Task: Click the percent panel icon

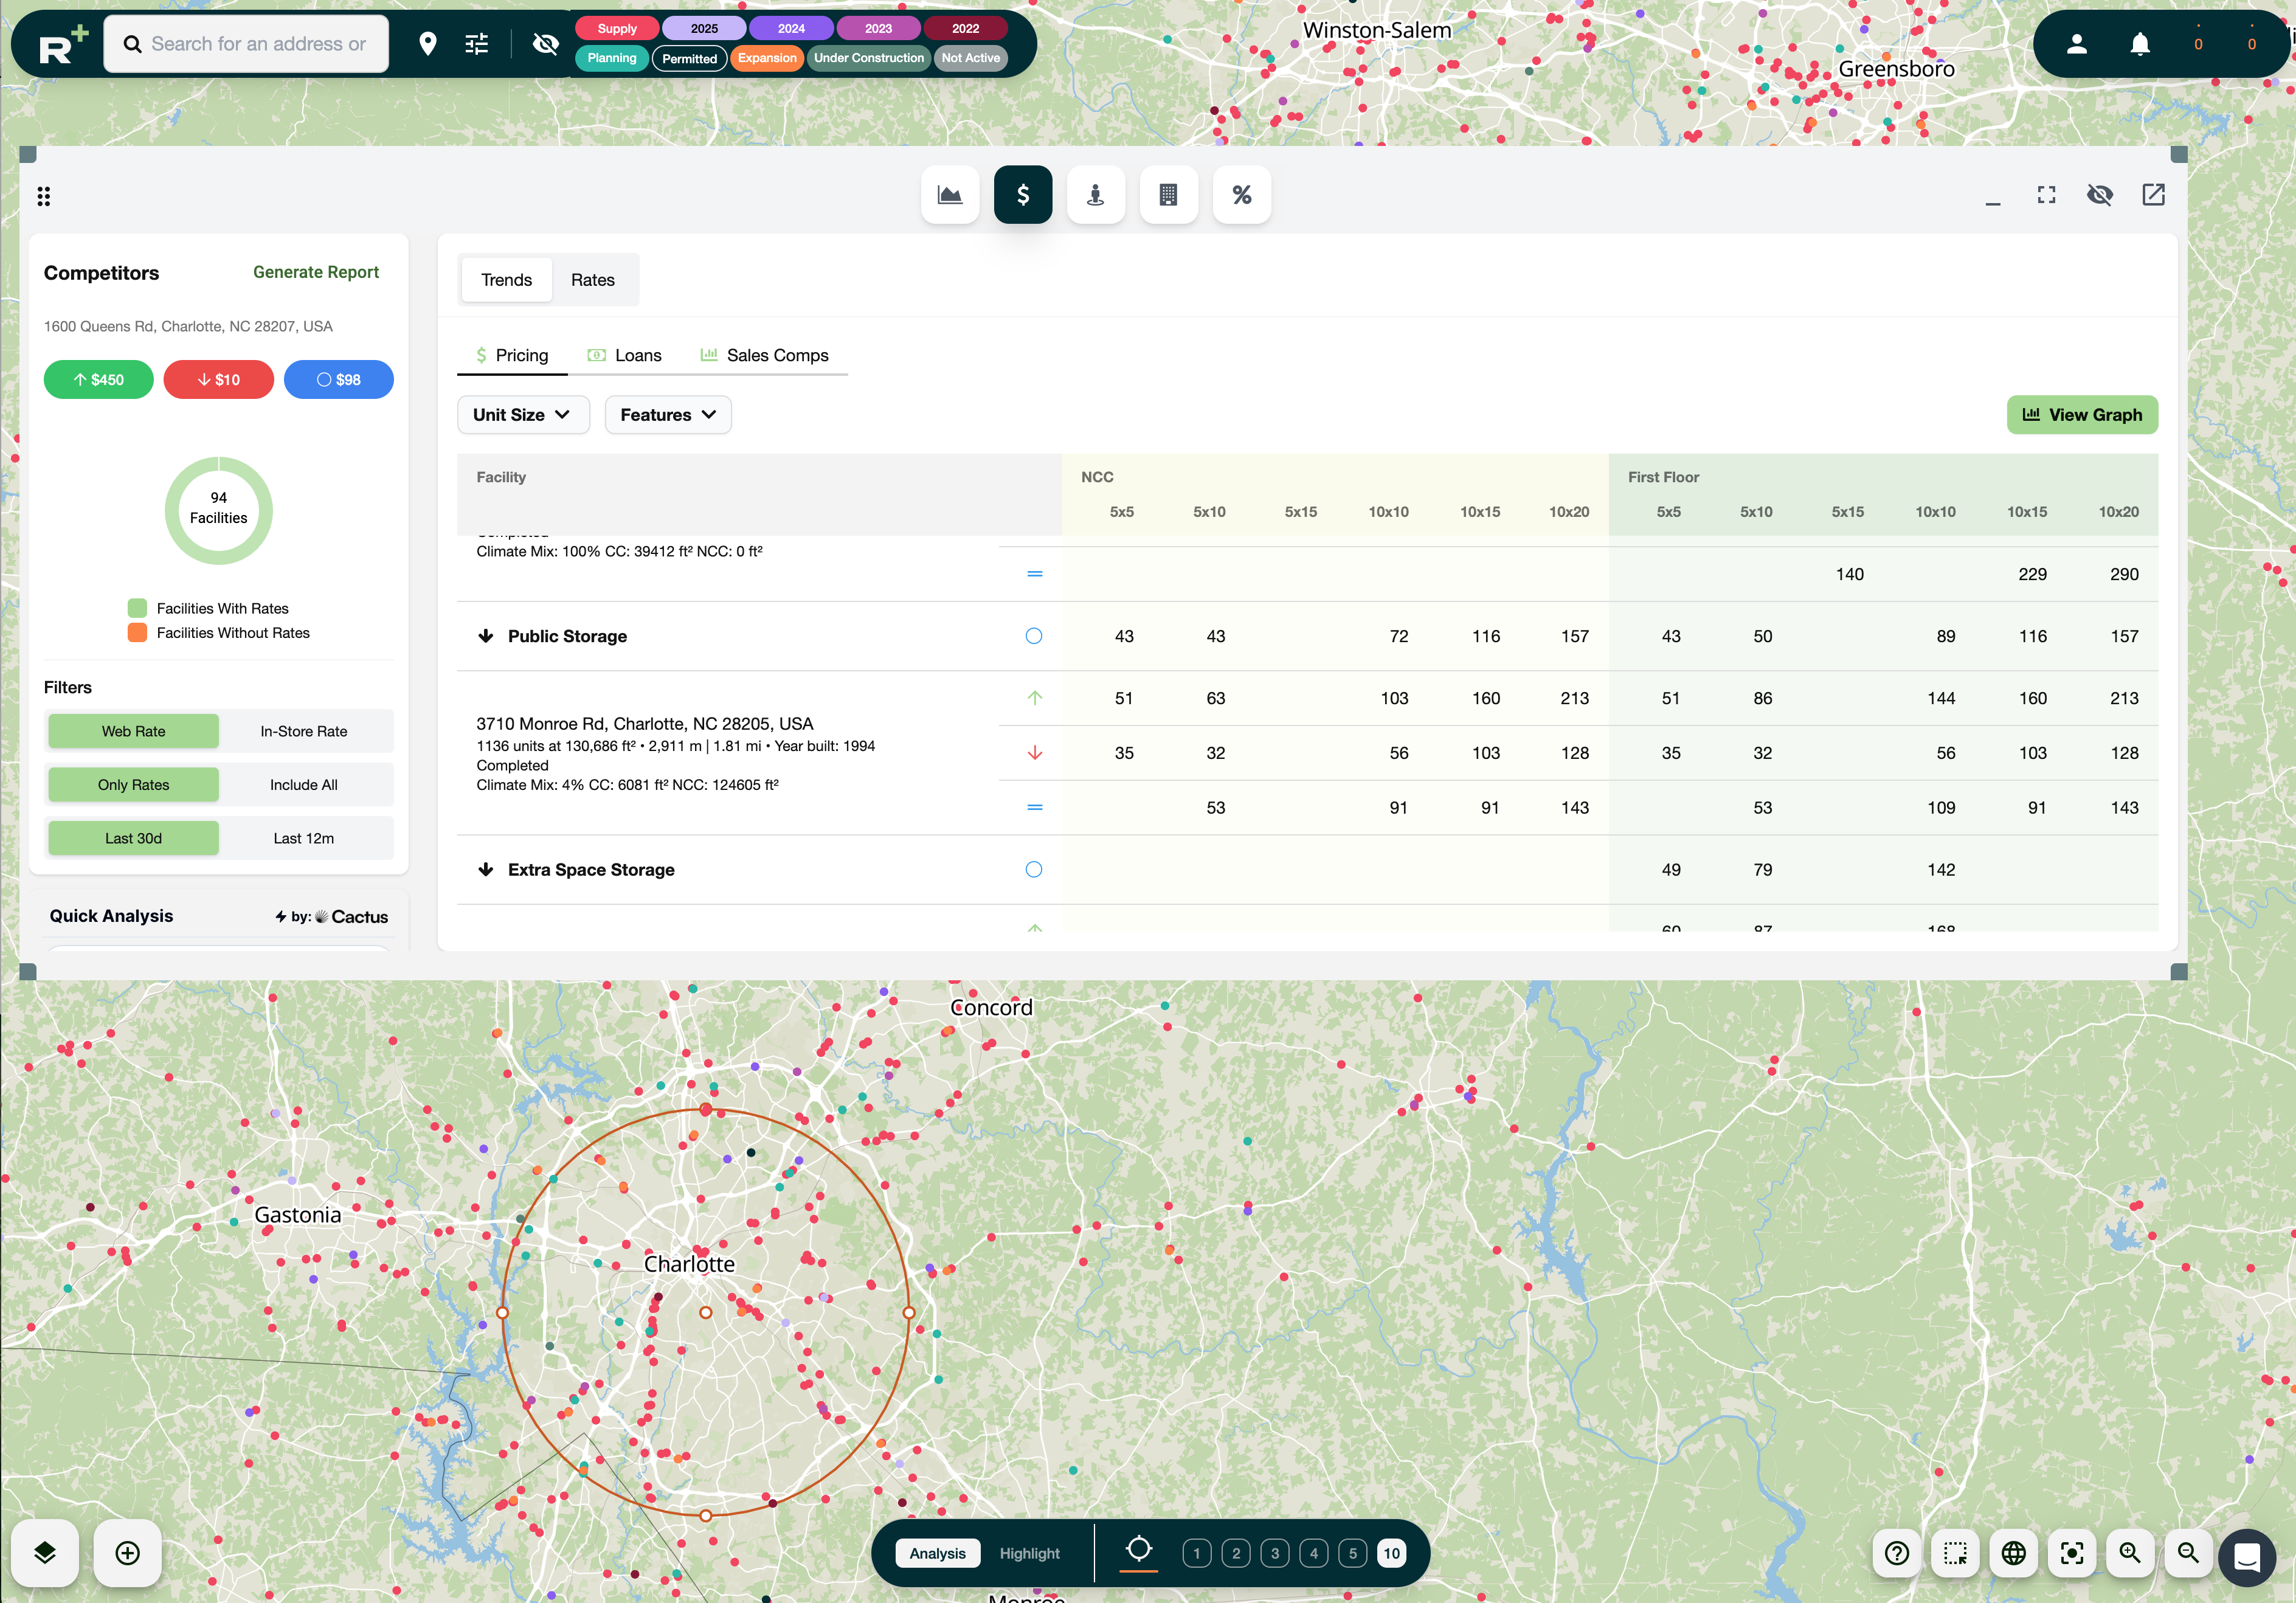Action: pos(1241,195)
